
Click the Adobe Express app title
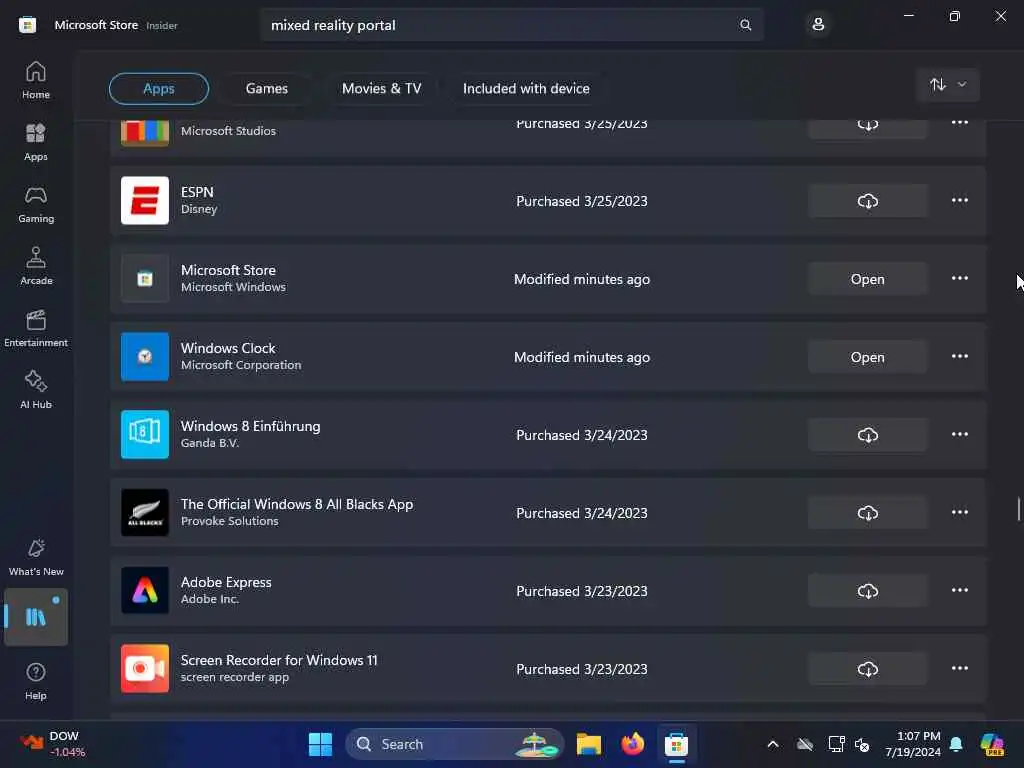(x=226, y=582)
